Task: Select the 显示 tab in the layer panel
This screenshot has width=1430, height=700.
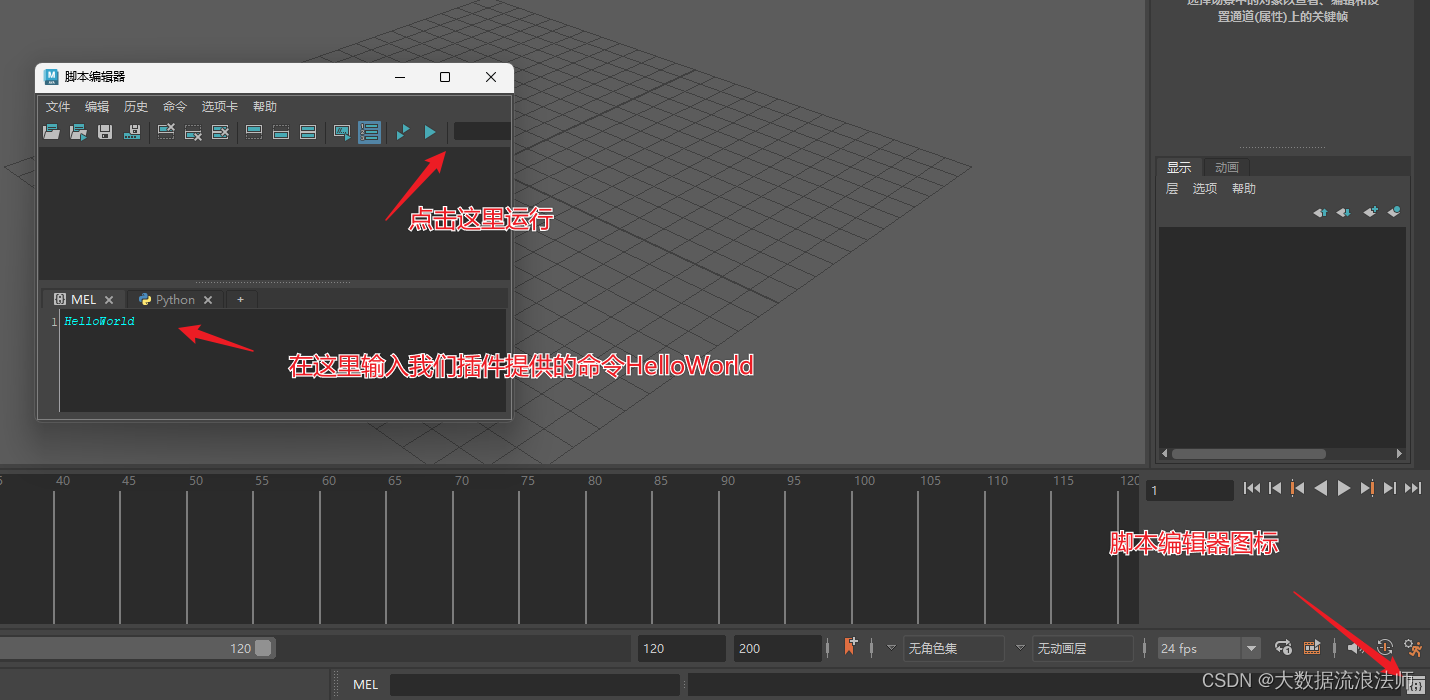Action: tap(1180, 167)
